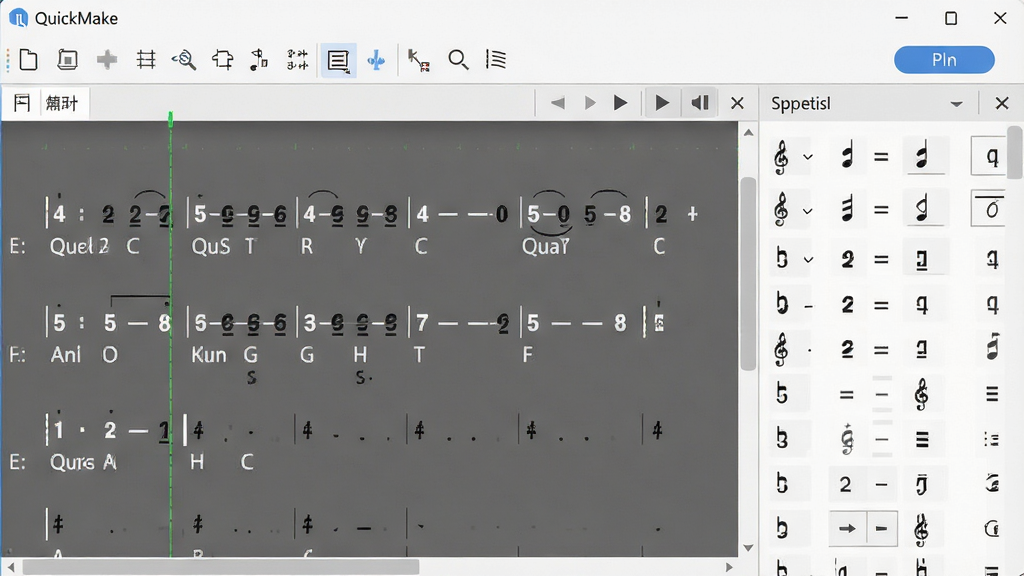
Task: Select the treble clef in sixth panel row
Action: click(921, 394)
